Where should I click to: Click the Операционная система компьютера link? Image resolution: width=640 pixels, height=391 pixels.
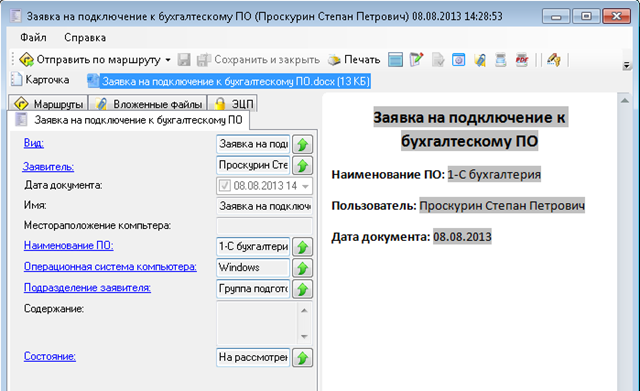tap(110, 267)
